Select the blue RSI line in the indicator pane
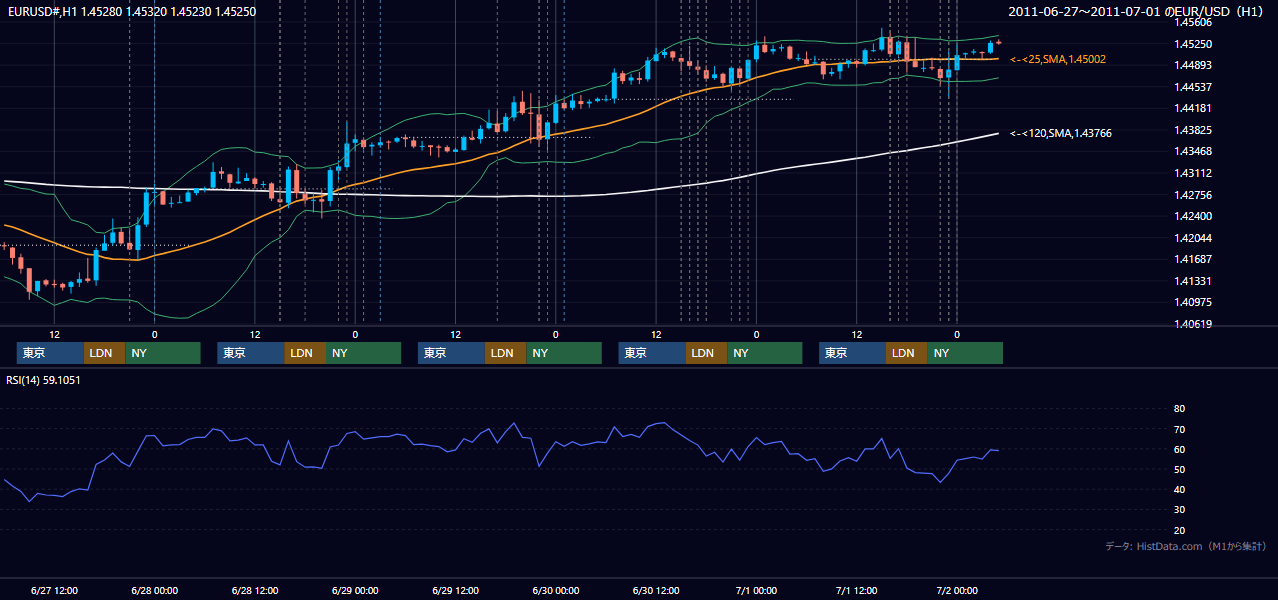The image size is (1278, 600). (x=500, y=436)
